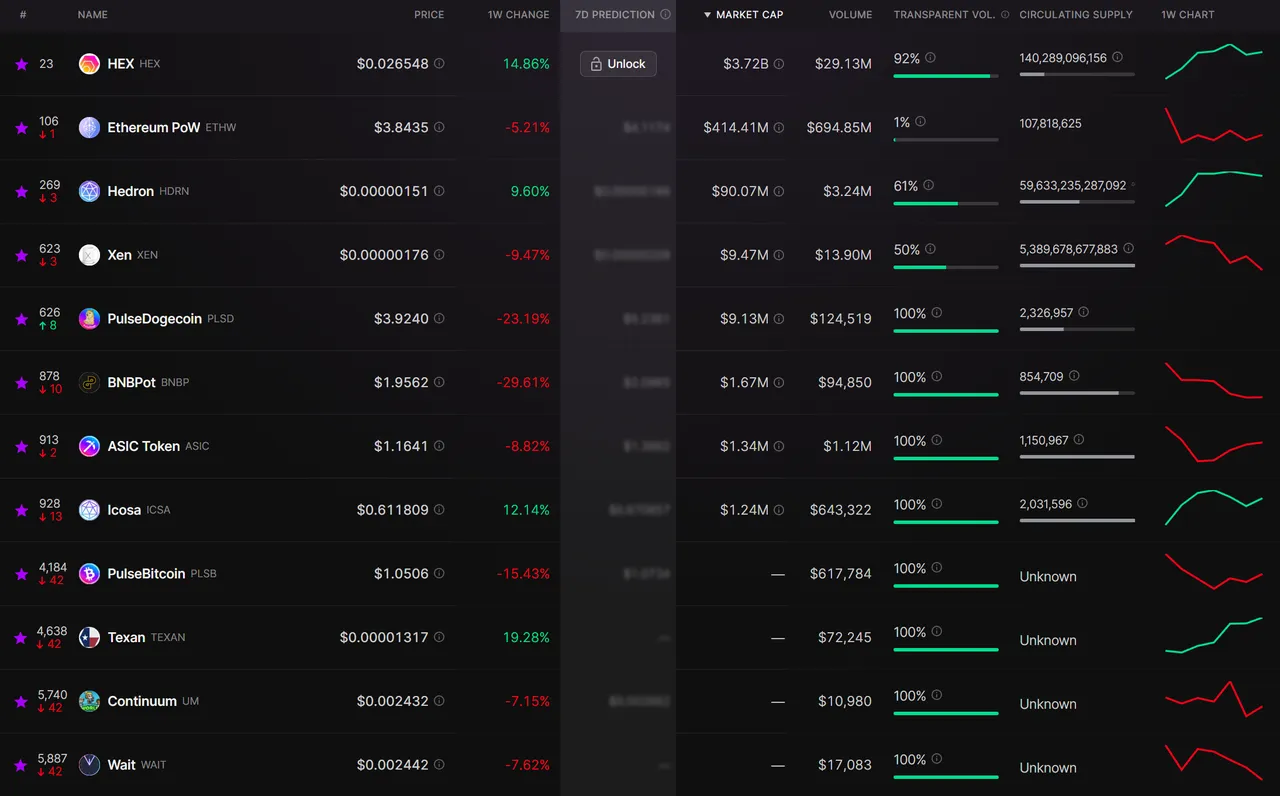Click the Hedron circulating supply bar
This screenshot has height=796, width=1280.
[x=1077, y=202]
